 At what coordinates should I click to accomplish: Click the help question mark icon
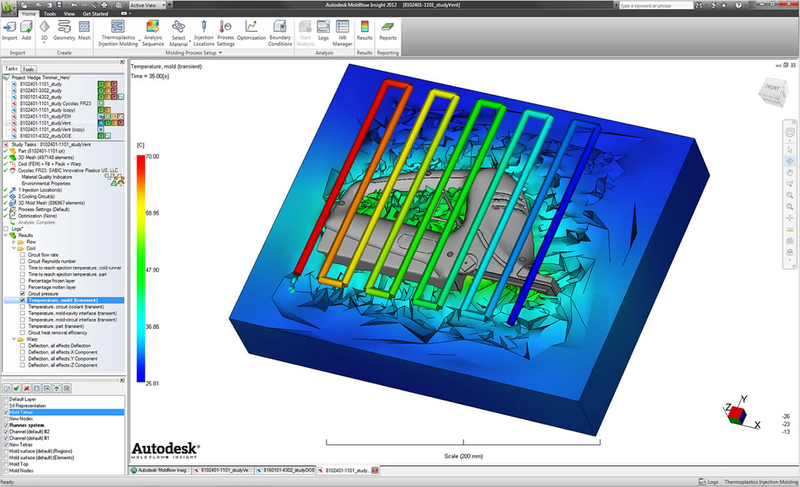pyautogui.click(x=738, y=5)
